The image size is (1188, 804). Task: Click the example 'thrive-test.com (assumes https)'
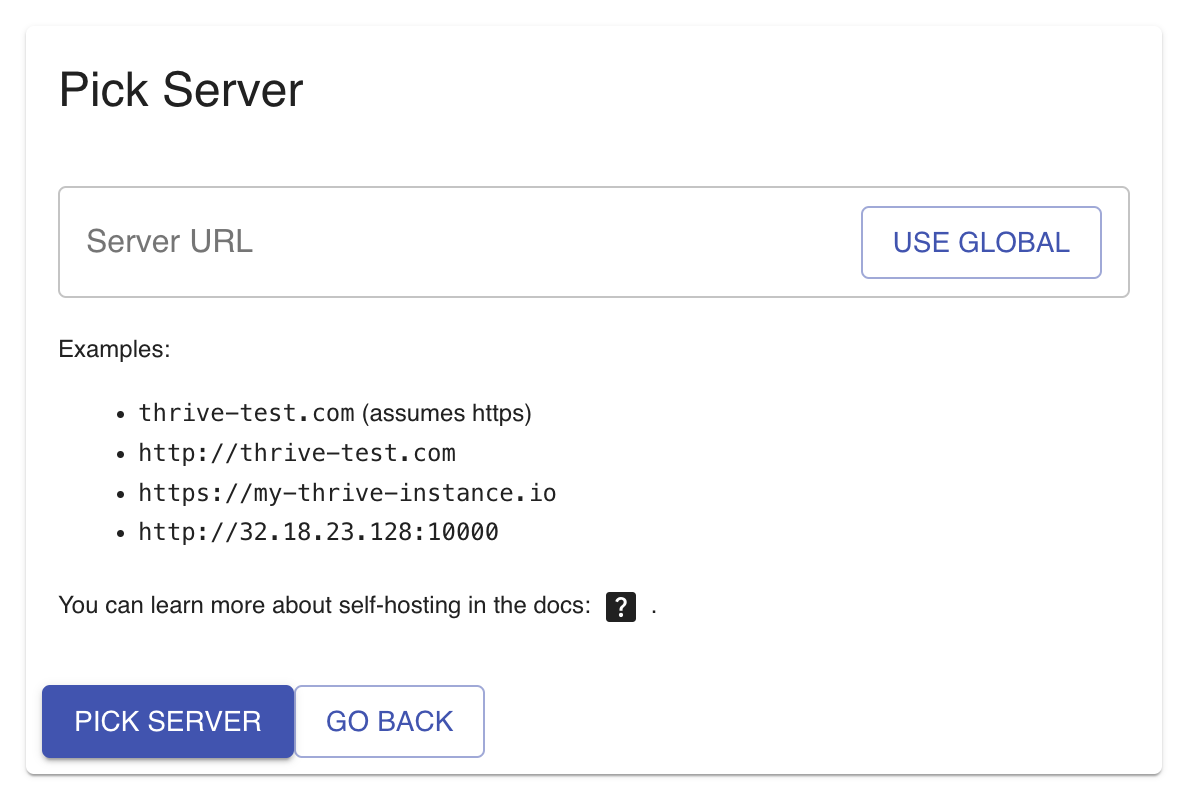333,412
